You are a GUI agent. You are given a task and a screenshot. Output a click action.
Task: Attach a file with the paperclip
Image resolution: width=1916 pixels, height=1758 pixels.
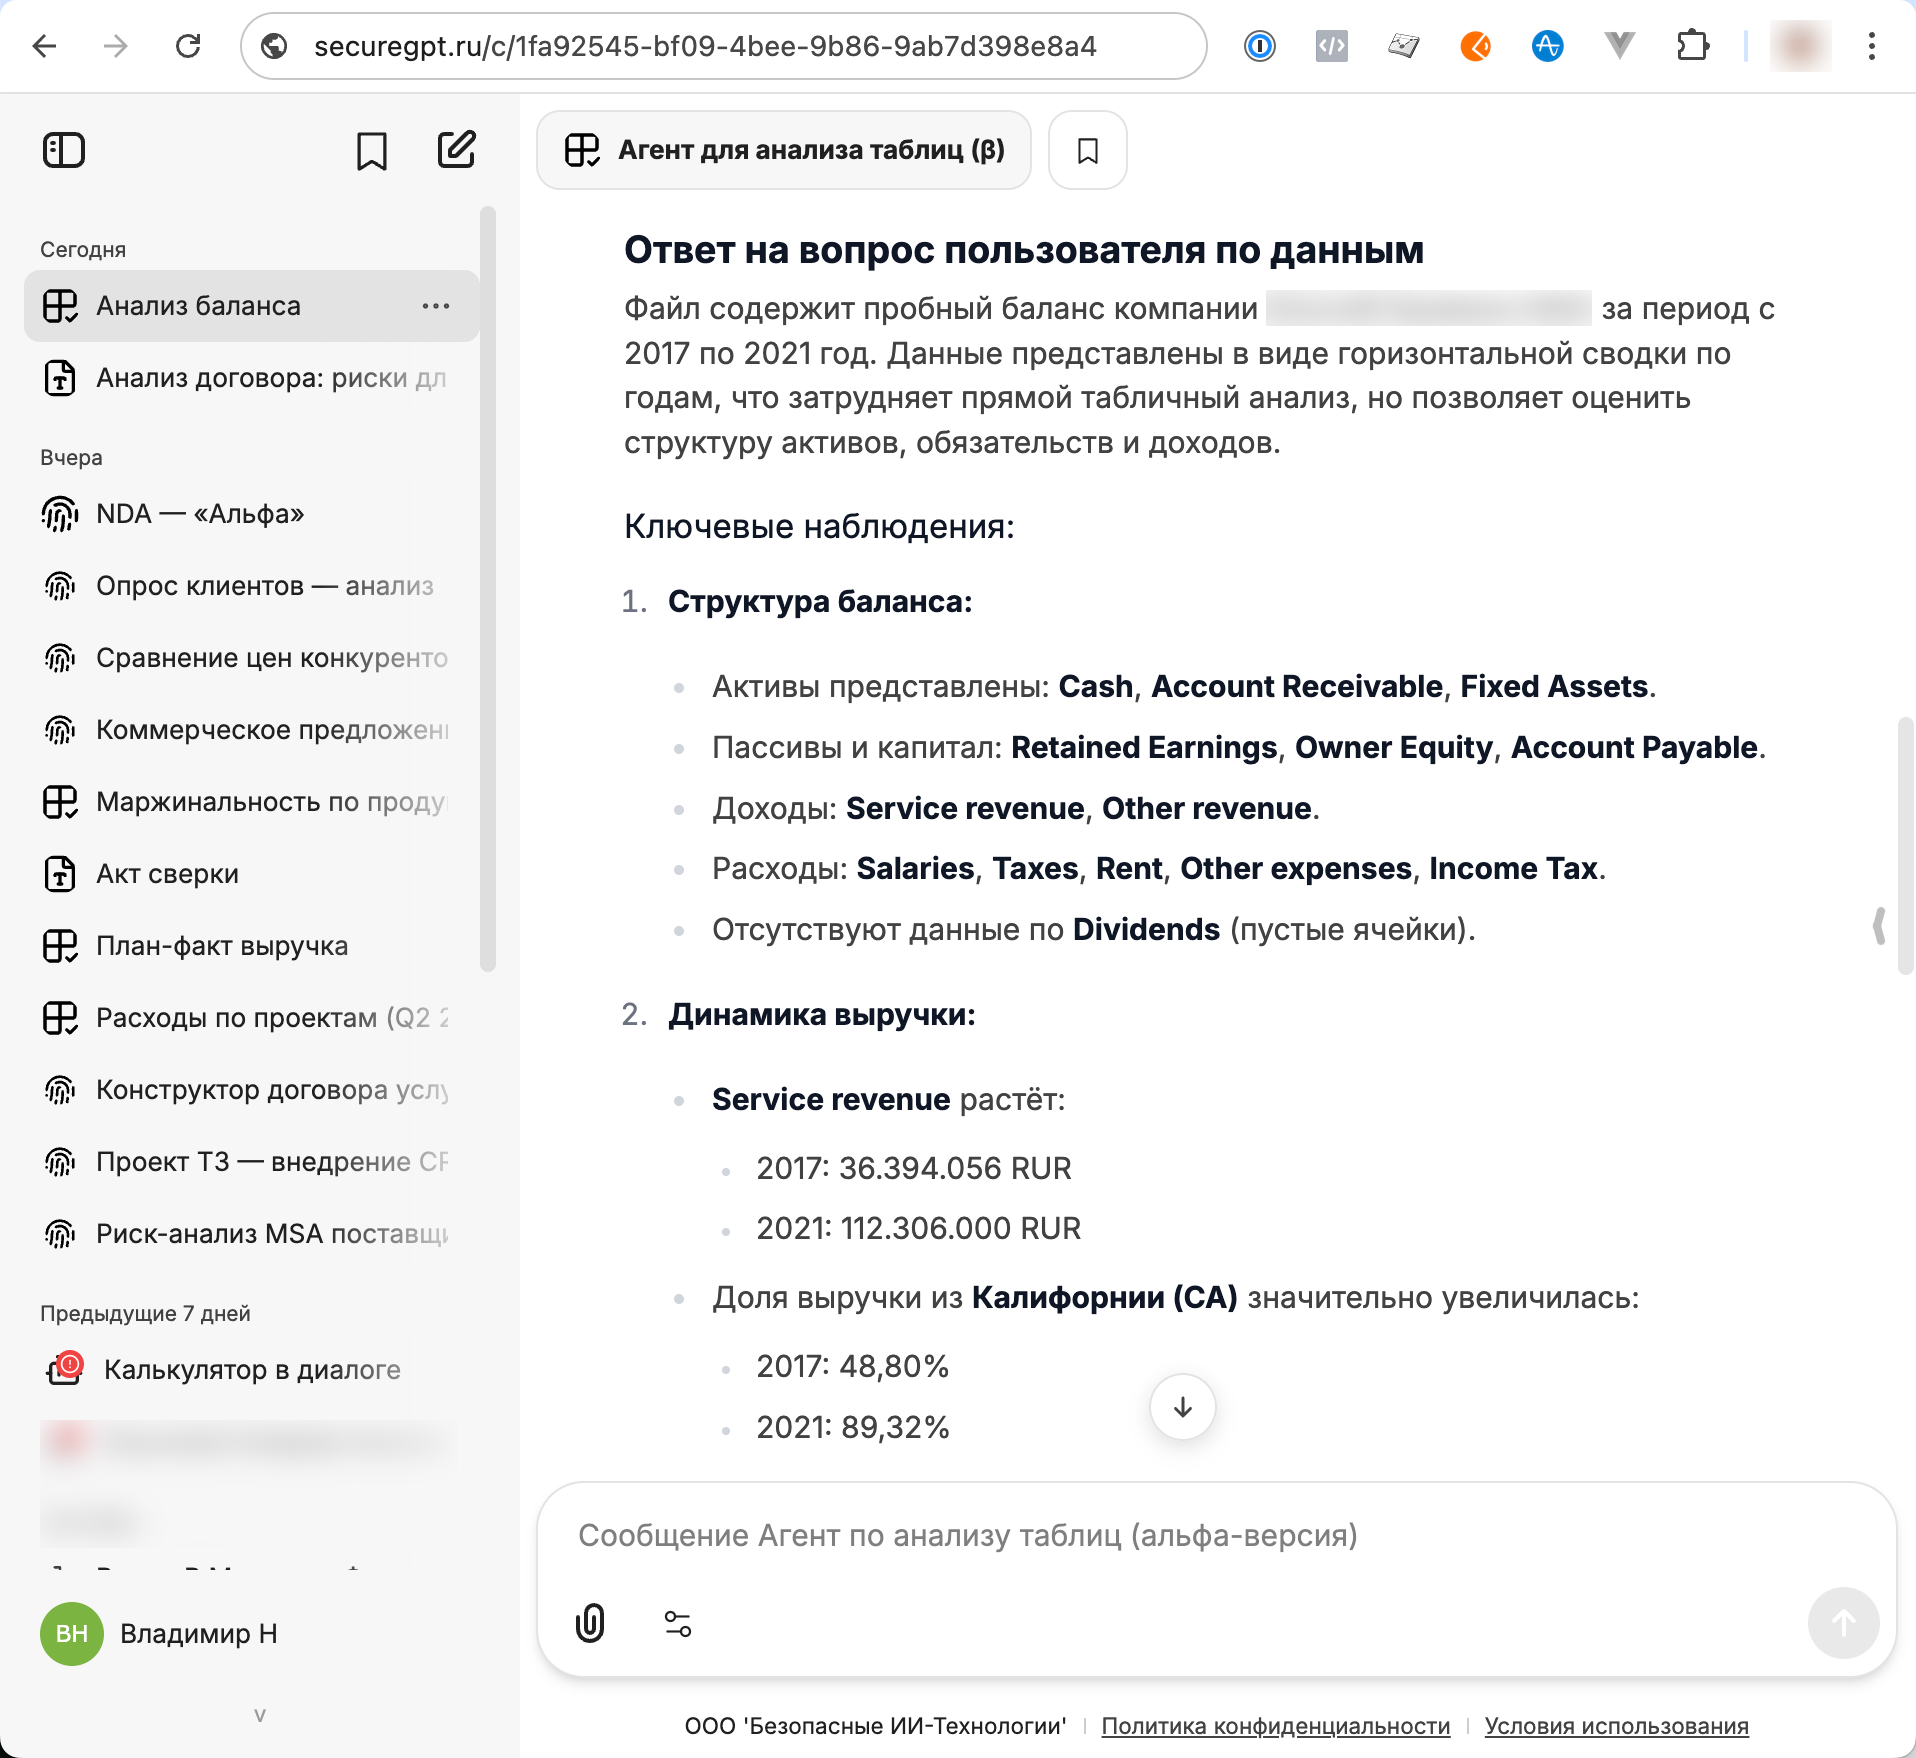point(590,1623)
